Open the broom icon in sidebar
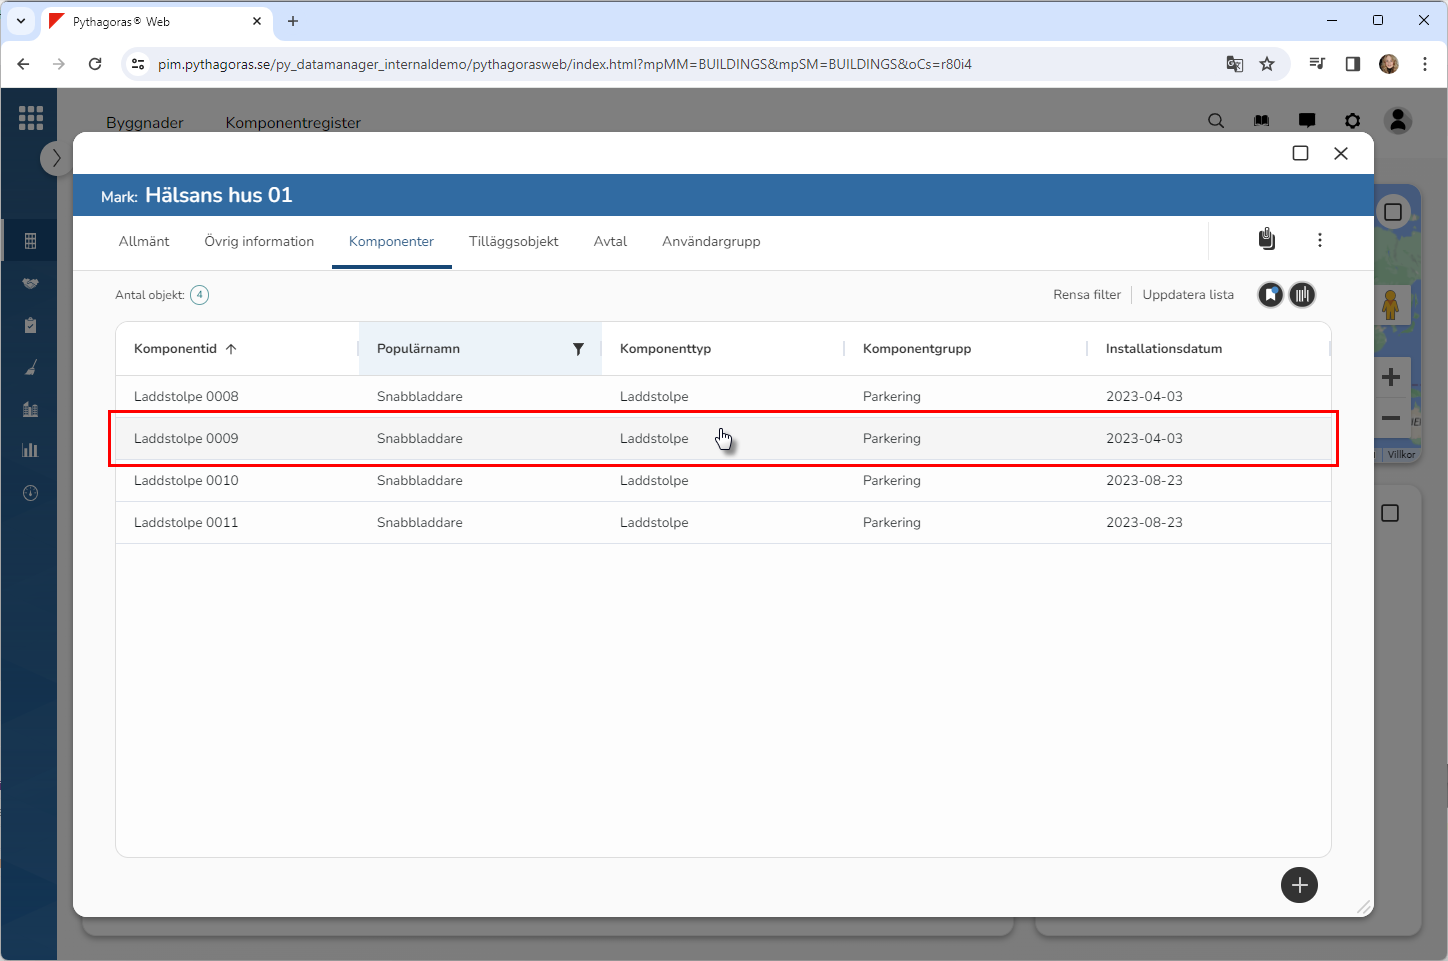This screenshot has height=961, width=1448. click(30, 368)
